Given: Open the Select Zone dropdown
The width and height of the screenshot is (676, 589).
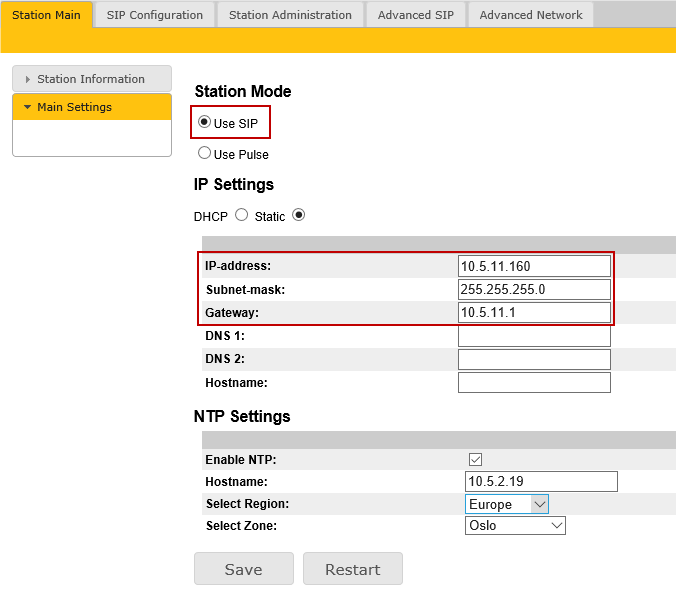Looking at the screenshot, I should click(515, 525).
